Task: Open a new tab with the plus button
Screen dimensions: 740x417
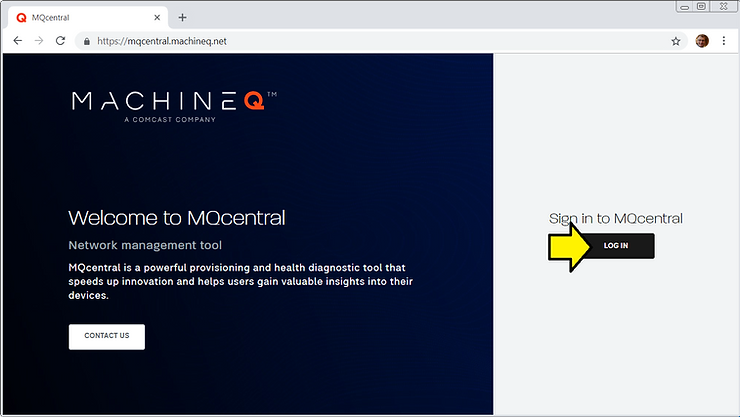Action: click(x=182, y=17)
